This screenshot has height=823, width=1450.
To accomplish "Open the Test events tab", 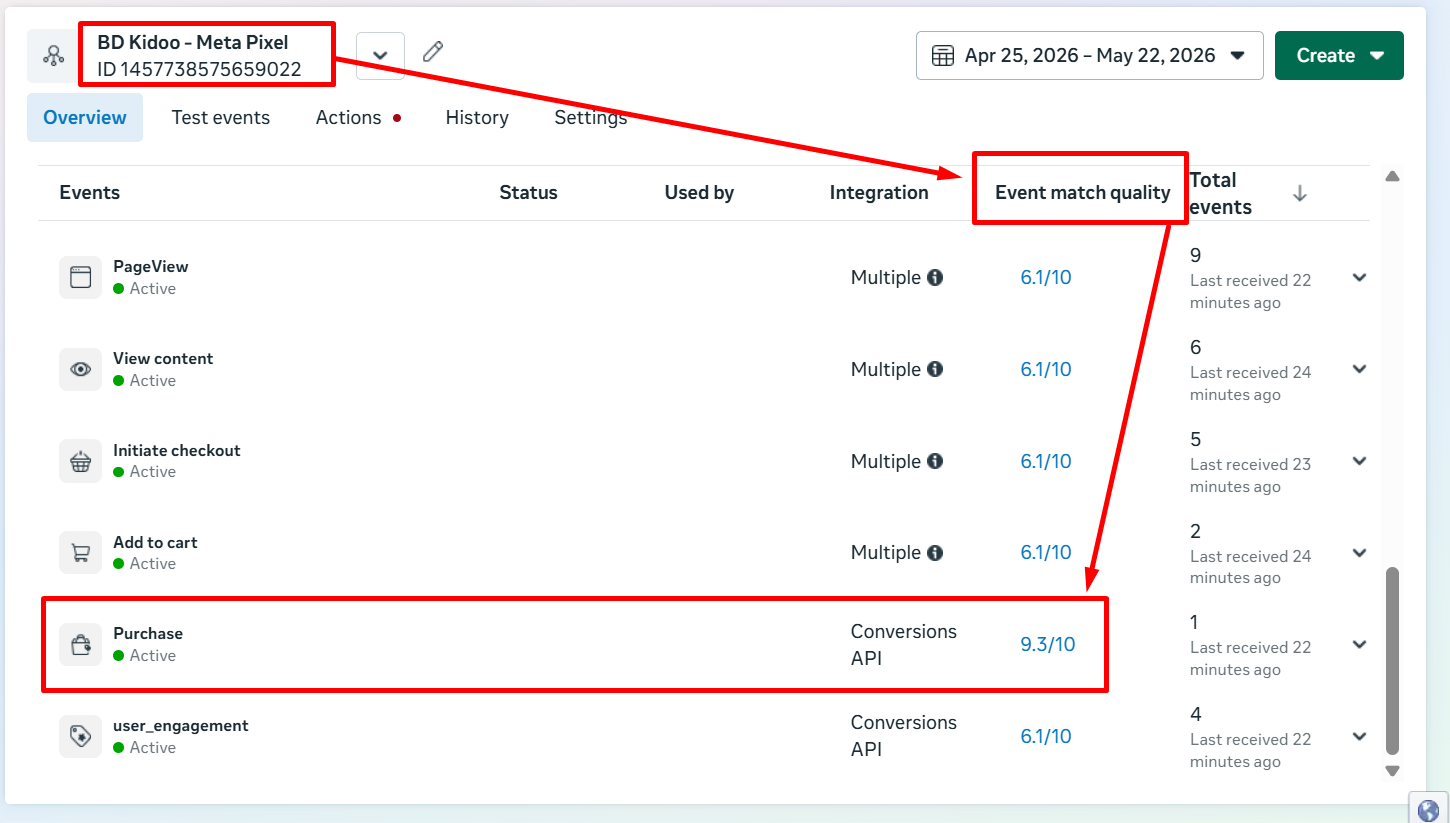I will pos(221,117).
